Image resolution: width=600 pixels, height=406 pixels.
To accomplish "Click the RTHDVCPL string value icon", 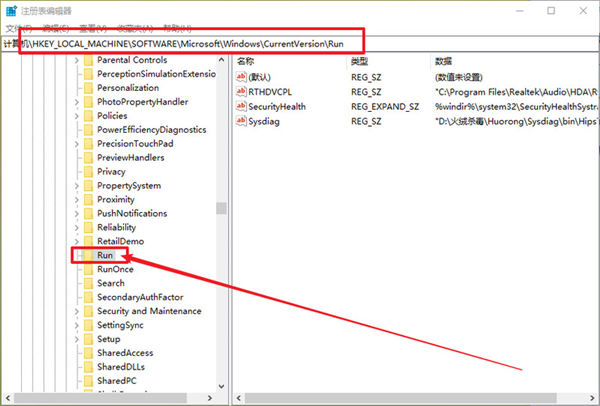I will pyautogui.click(x=241, y=92).
